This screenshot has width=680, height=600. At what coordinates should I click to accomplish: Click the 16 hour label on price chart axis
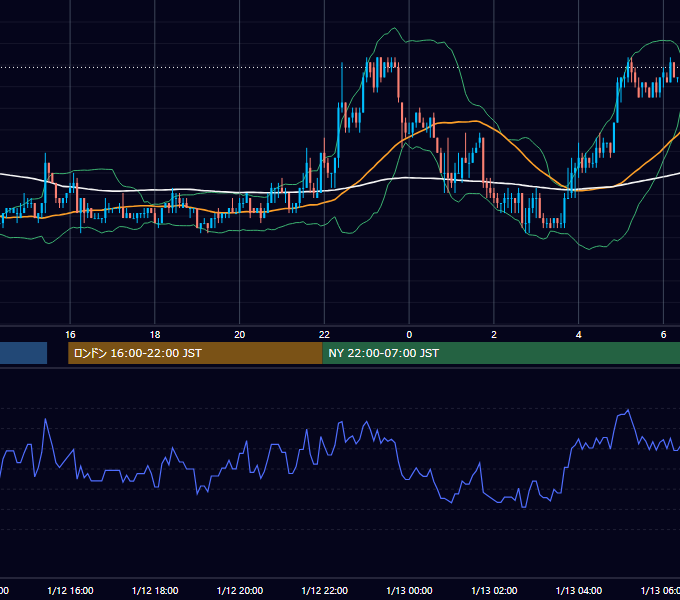[x=70, y=335]
